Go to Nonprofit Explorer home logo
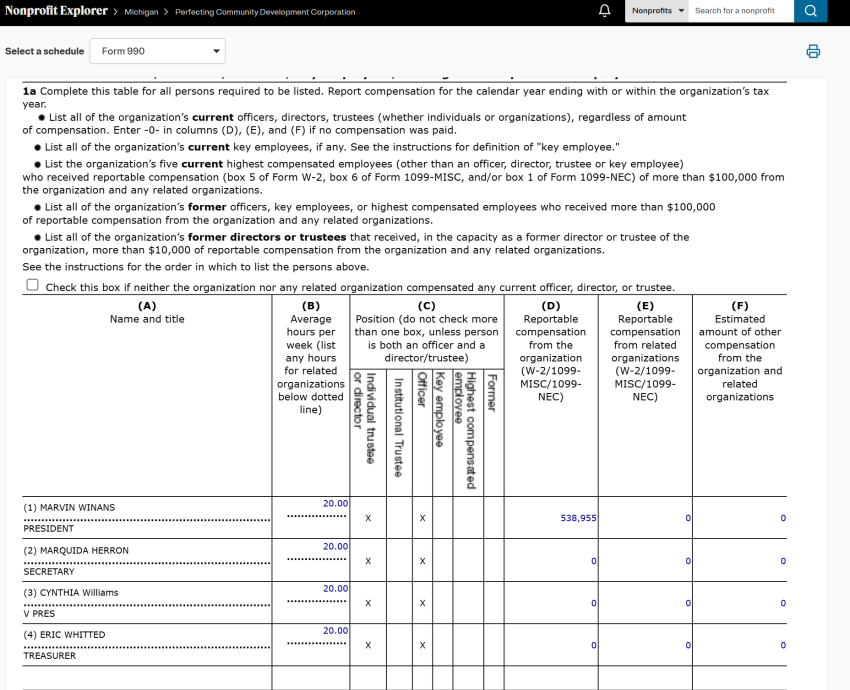The image size is (850, 690). click(56, 11)
